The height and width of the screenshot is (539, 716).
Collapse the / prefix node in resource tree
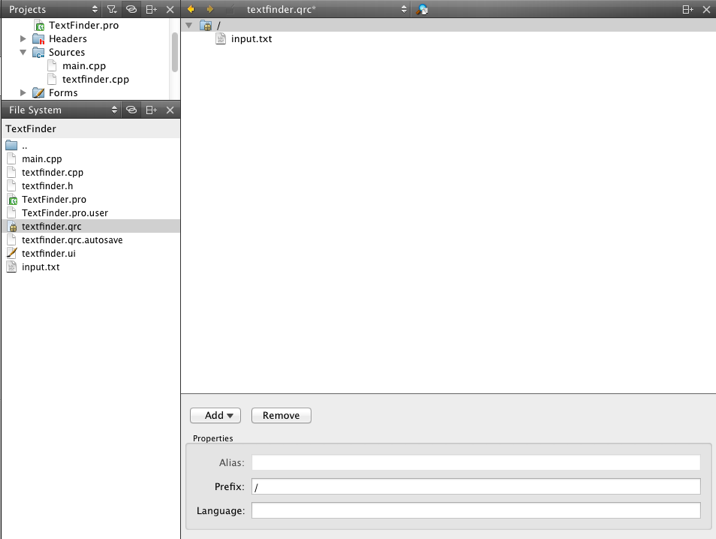click(x=189, y=25)
